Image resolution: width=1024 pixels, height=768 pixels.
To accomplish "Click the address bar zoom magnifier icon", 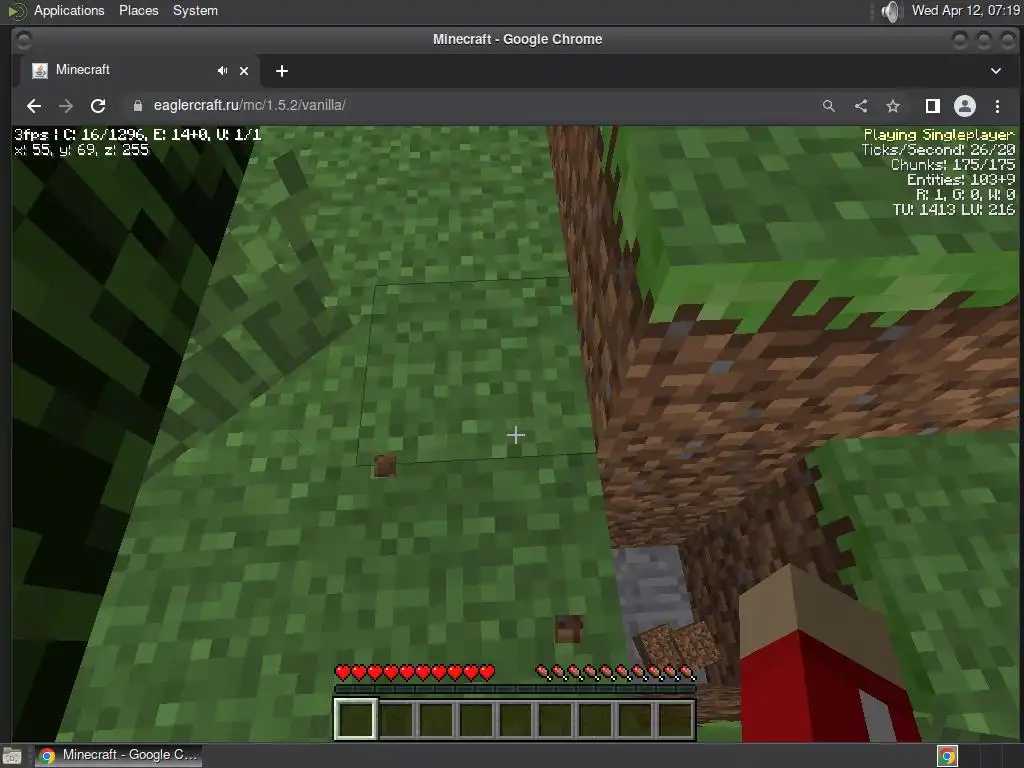I will click(828, 106).
